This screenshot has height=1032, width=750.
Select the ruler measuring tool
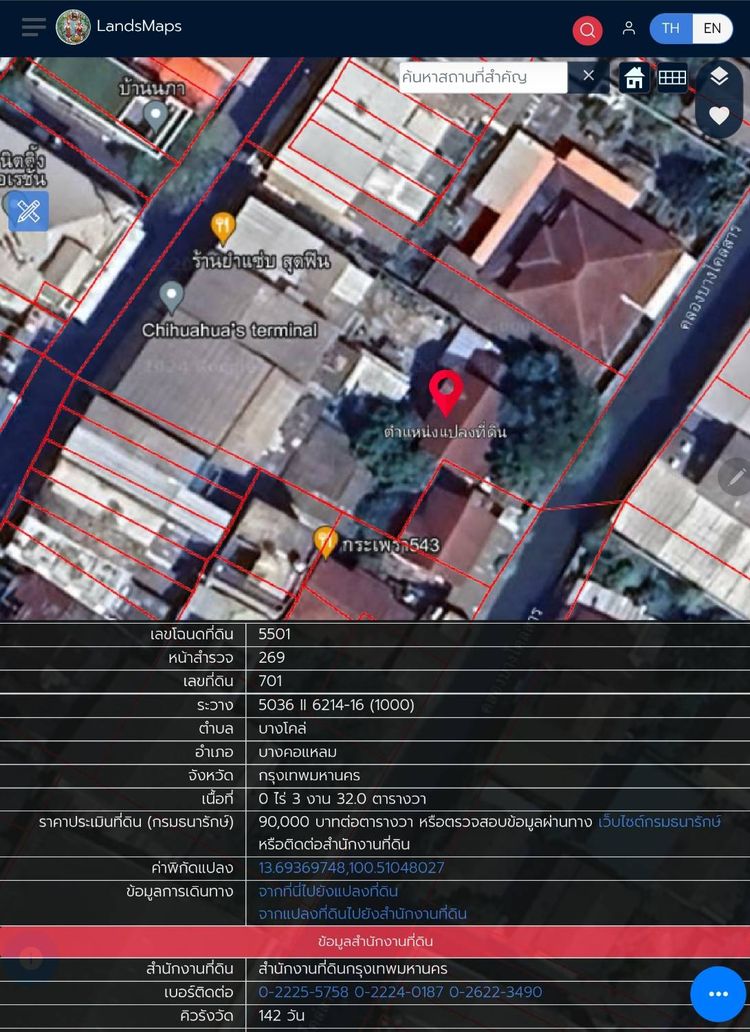28,211
